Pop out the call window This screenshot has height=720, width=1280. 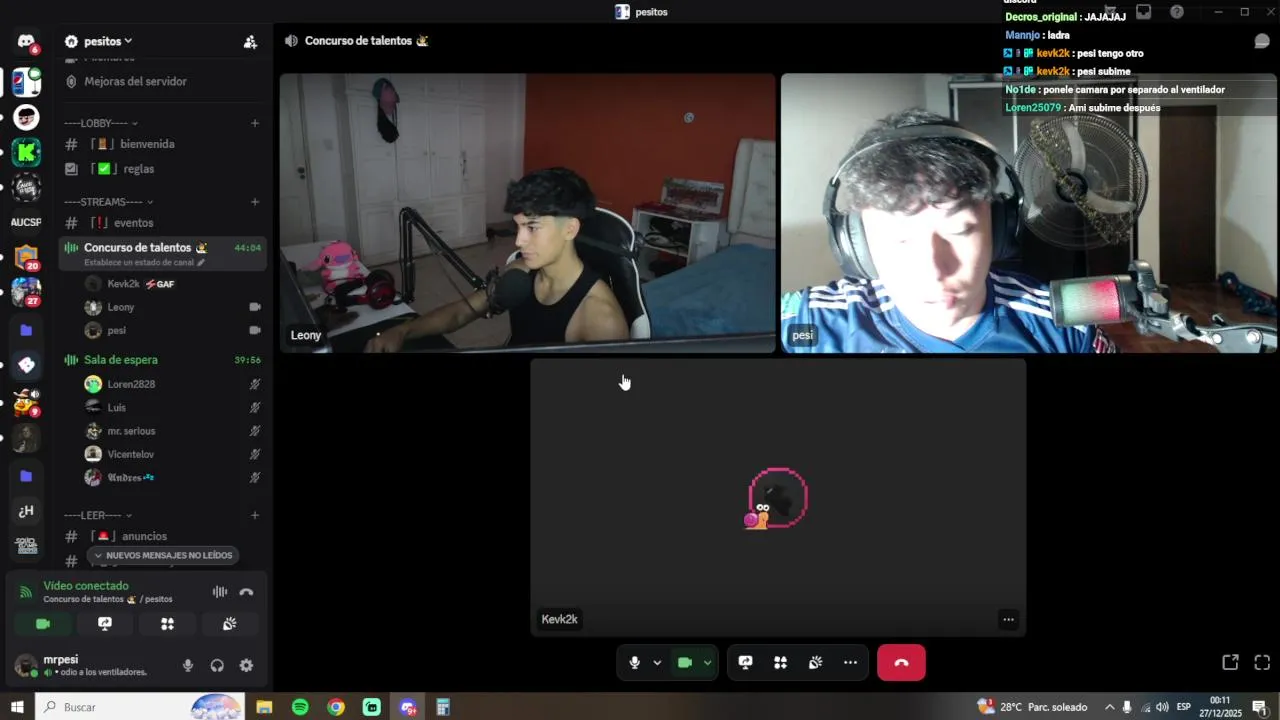1230,662
